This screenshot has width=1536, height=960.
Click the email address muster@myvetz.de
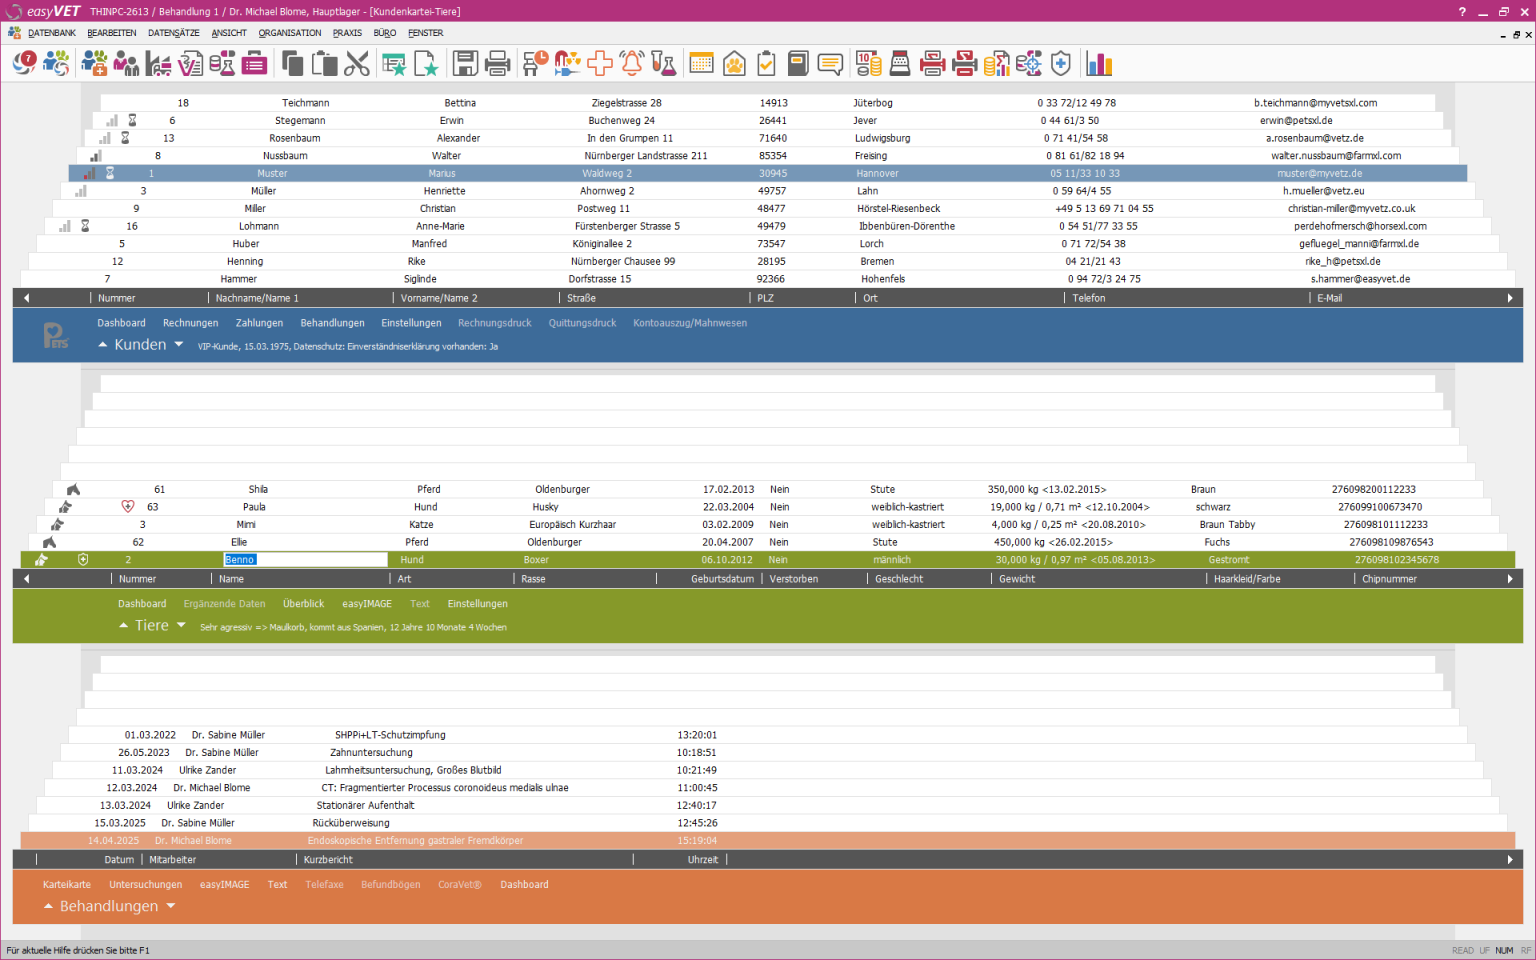(1320, 172)
